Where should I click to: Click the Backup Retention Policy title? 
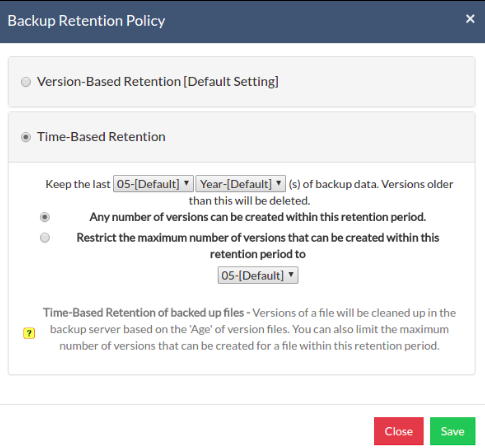tap(86, 21)
